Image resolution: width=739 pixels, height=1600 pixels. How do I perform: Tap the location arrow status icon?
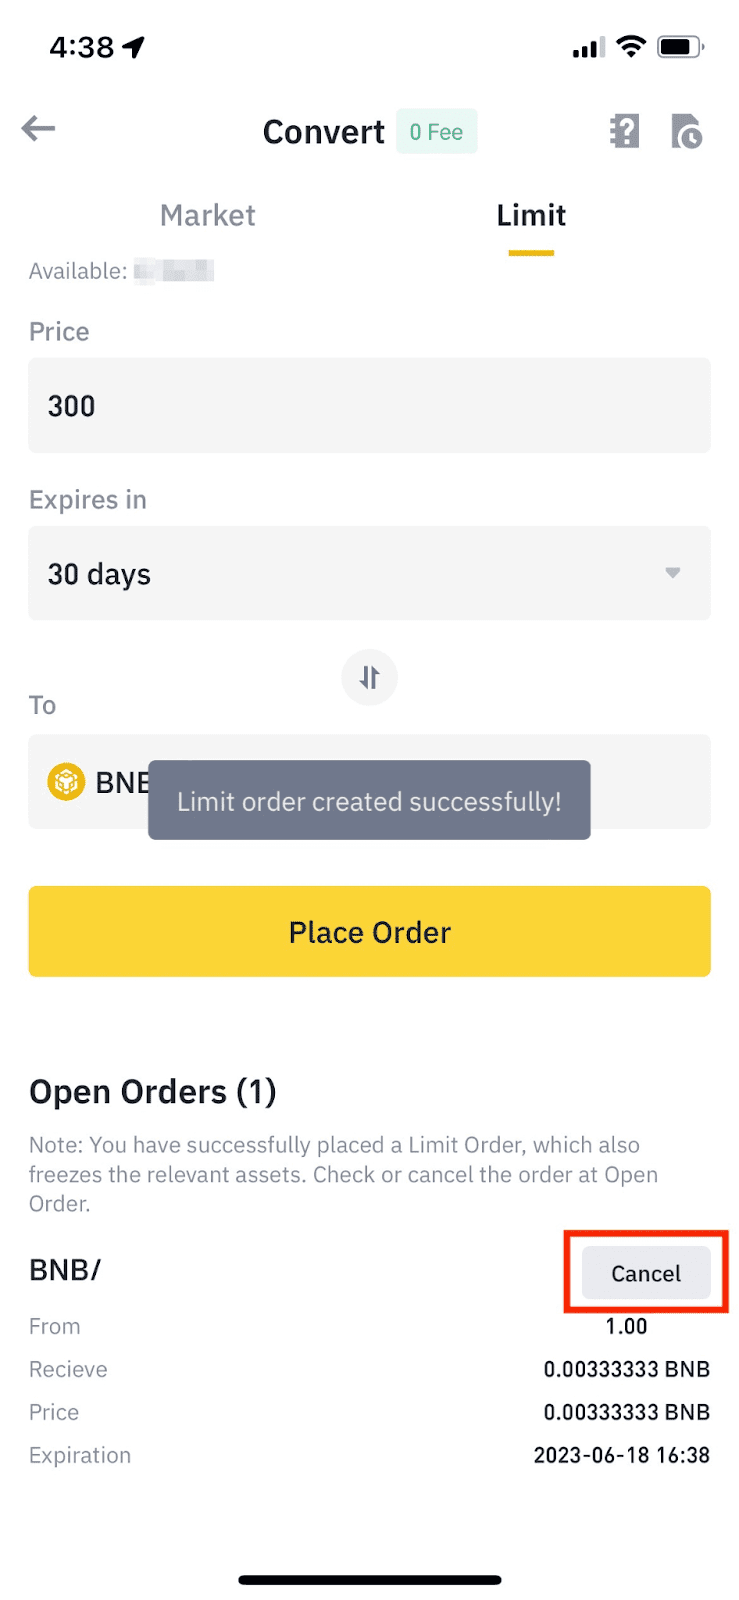pyautogui.click(x=133, y=47)
